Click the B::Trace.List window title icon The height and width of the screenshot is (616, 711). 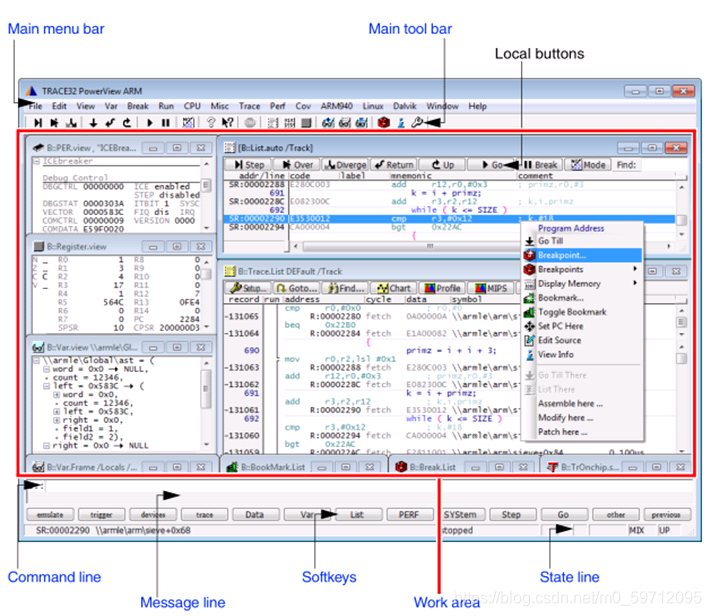pos(230,271)
